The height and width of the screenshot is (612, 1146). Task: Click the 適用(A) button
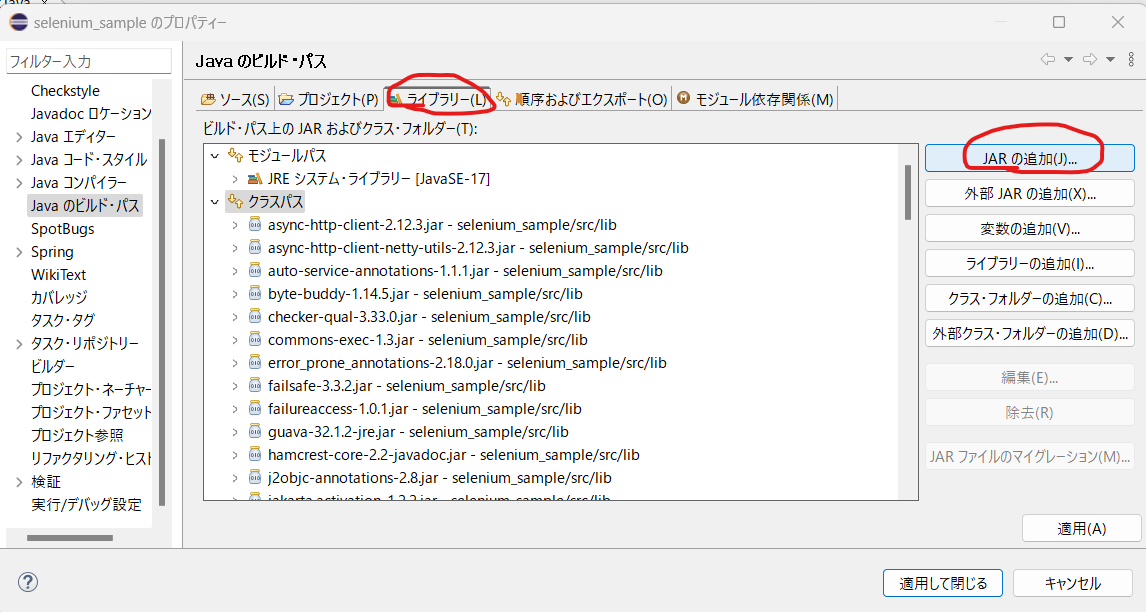[1081, 528]
